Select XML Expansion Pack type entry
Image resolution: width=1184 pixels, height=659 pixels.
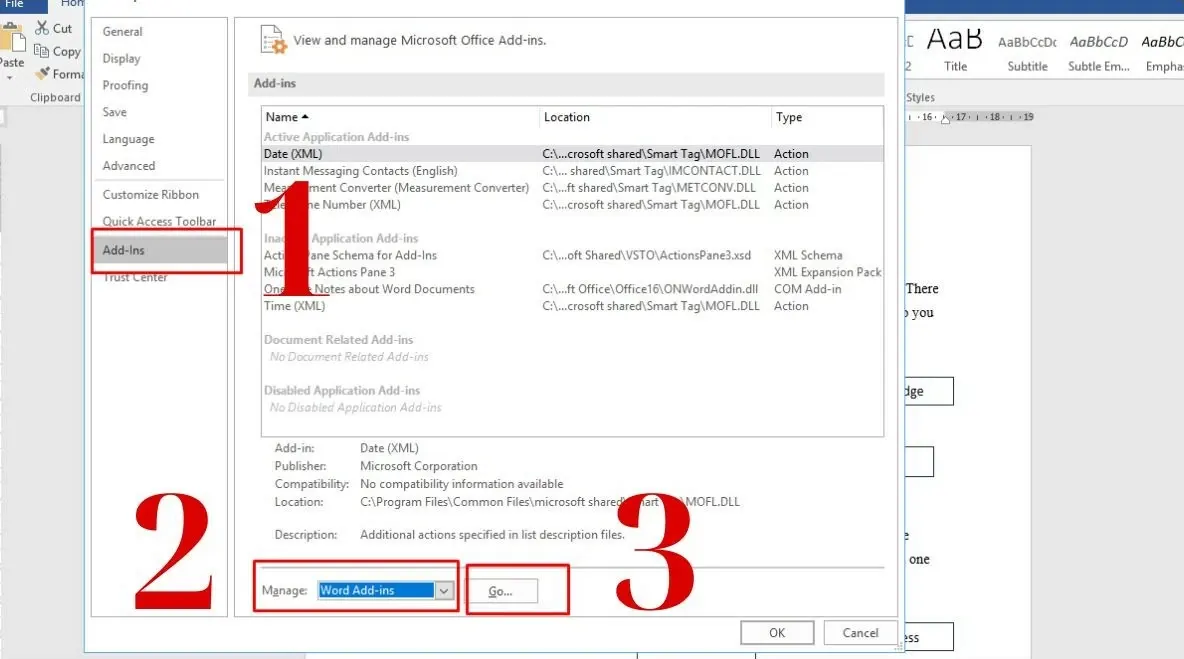point(828,272)
